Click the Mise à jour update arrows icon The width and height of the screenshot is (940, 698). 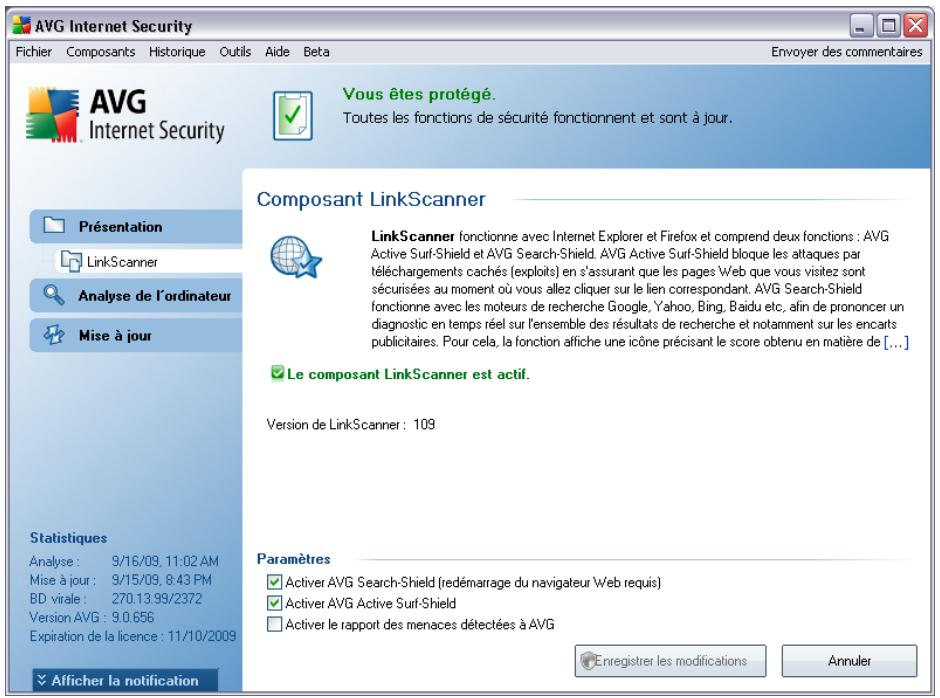(x=54, y=335)
